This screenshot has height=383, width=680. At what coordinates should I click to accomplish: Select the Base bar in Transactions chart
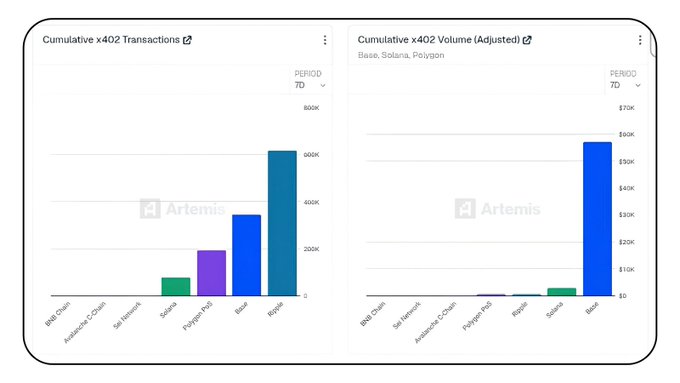(x=247, y=255)
